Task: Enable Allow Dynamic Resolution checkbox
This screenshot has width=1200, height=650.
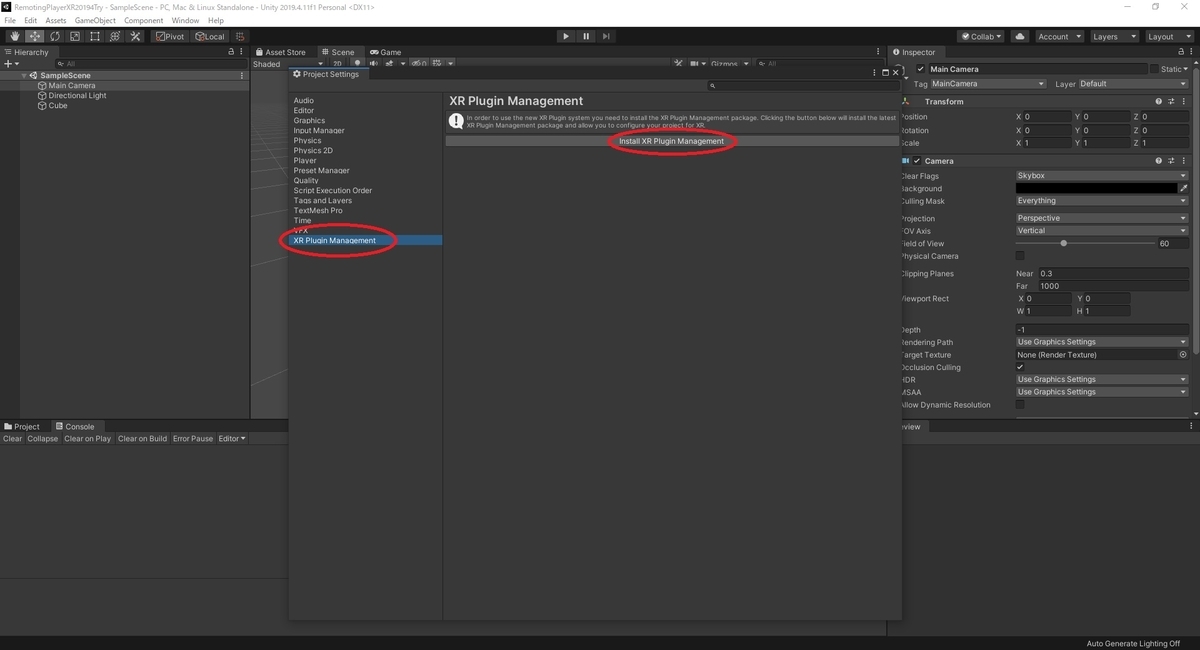Action: [1020, 405]
